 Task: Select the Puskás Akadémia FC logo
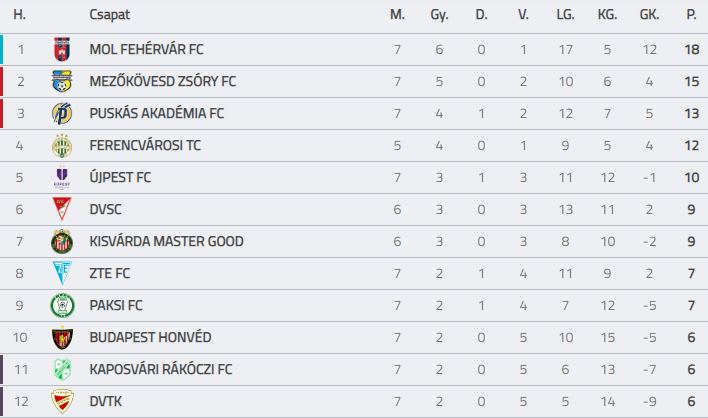62,113
